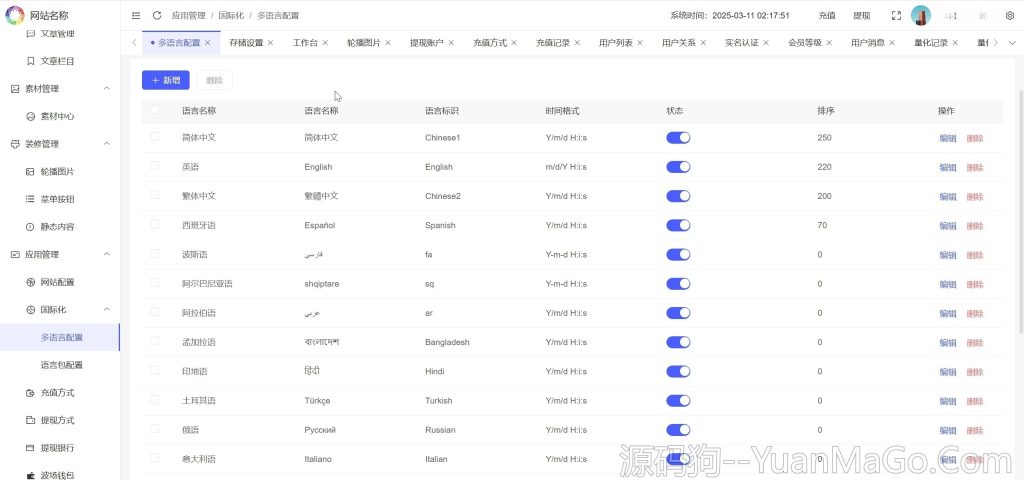The image size is (1024, 480).
Task: Click the 提现 link in header
Action: click(x=861, y=16)
